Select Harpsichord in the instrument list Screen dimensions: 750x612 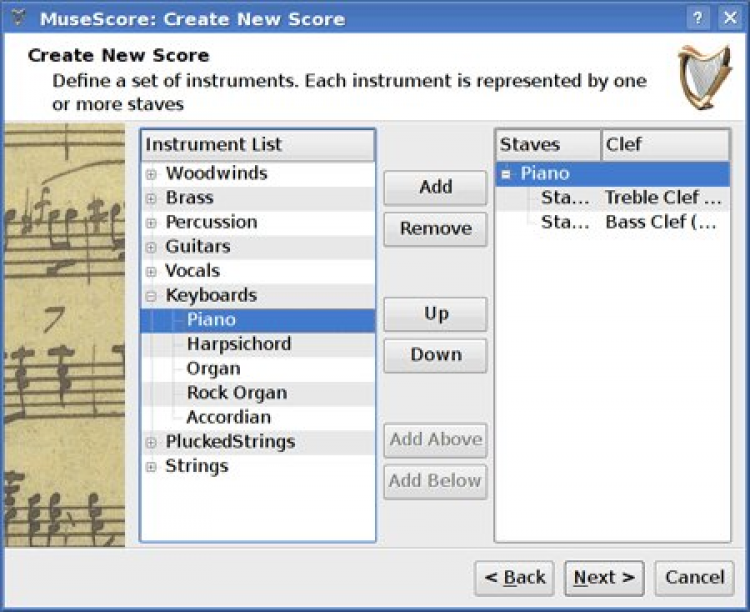tap(239, 344)
